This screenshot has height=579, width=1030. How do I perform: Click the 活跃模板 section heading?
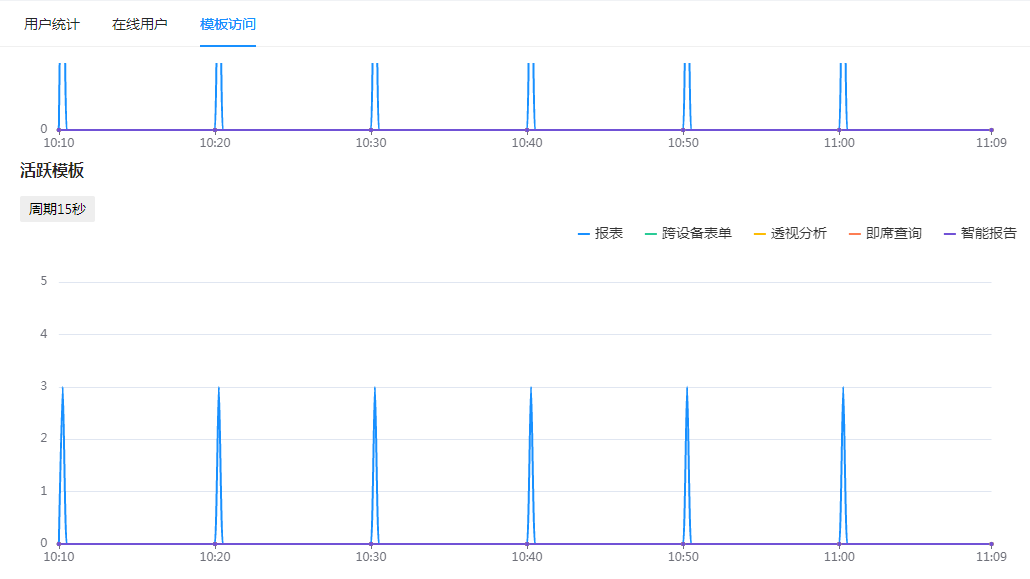[52, 171]
